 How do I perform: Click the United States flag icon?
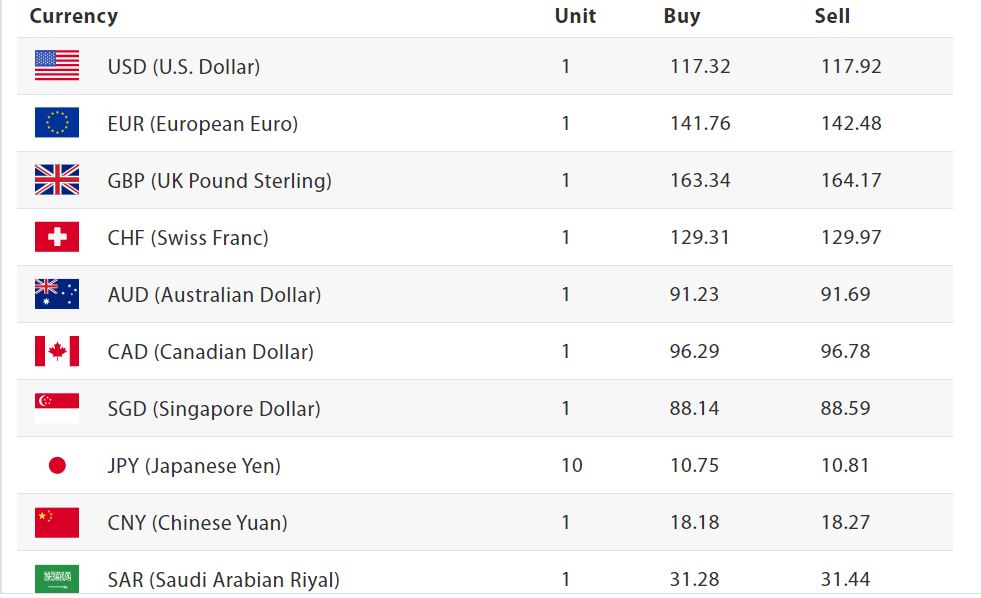57,66
